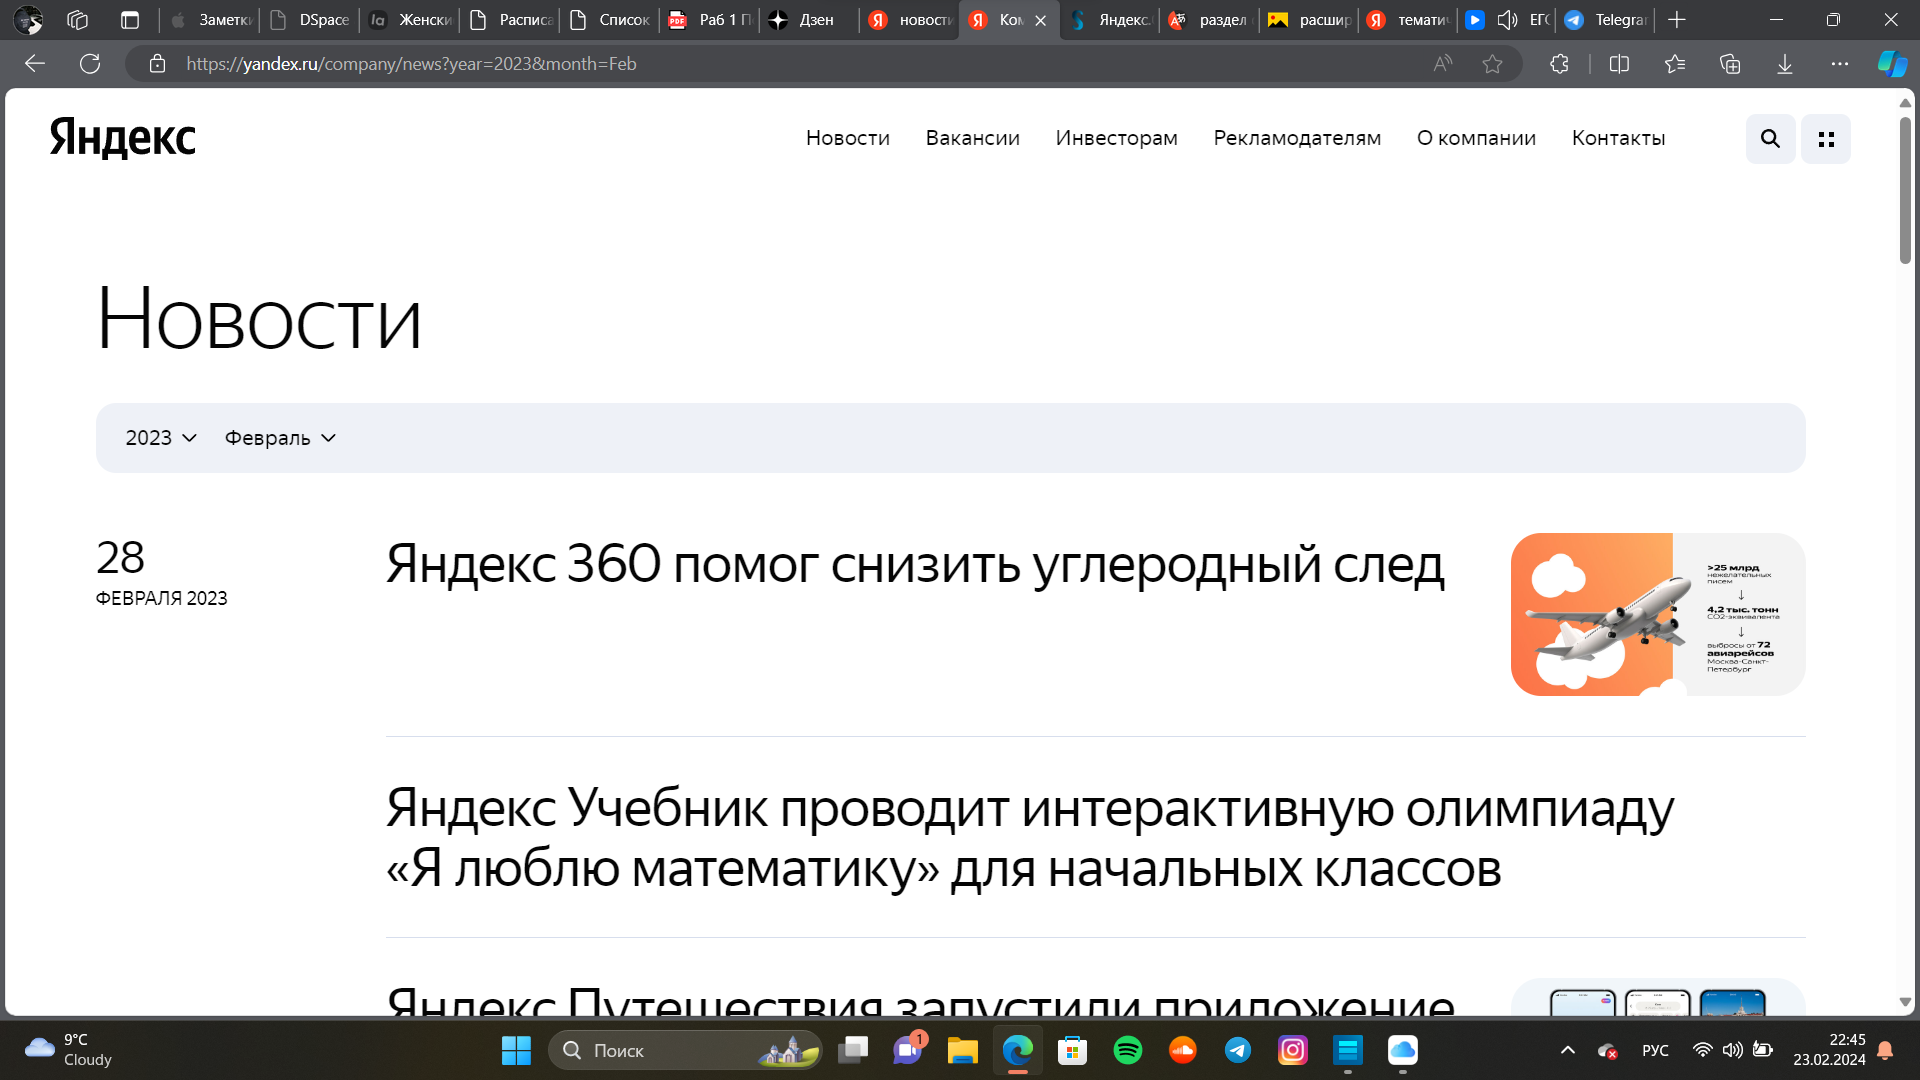The height and width of the screenshot is (1080, 1920).
Task: Open the Yandex site search icon
Action: 1770,139
